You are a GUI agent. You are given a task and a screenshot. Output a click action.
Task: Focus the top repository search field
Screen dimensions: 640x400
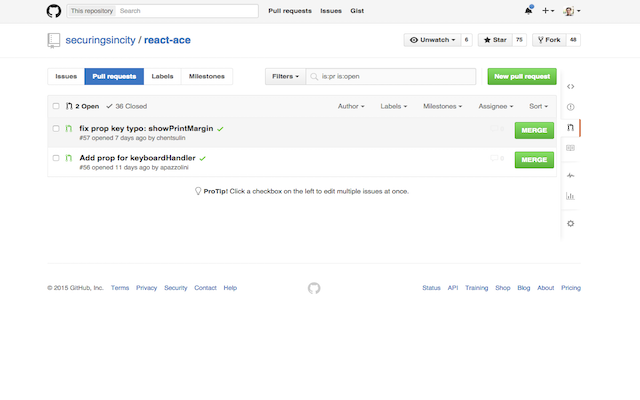click(x=162, y=11)
